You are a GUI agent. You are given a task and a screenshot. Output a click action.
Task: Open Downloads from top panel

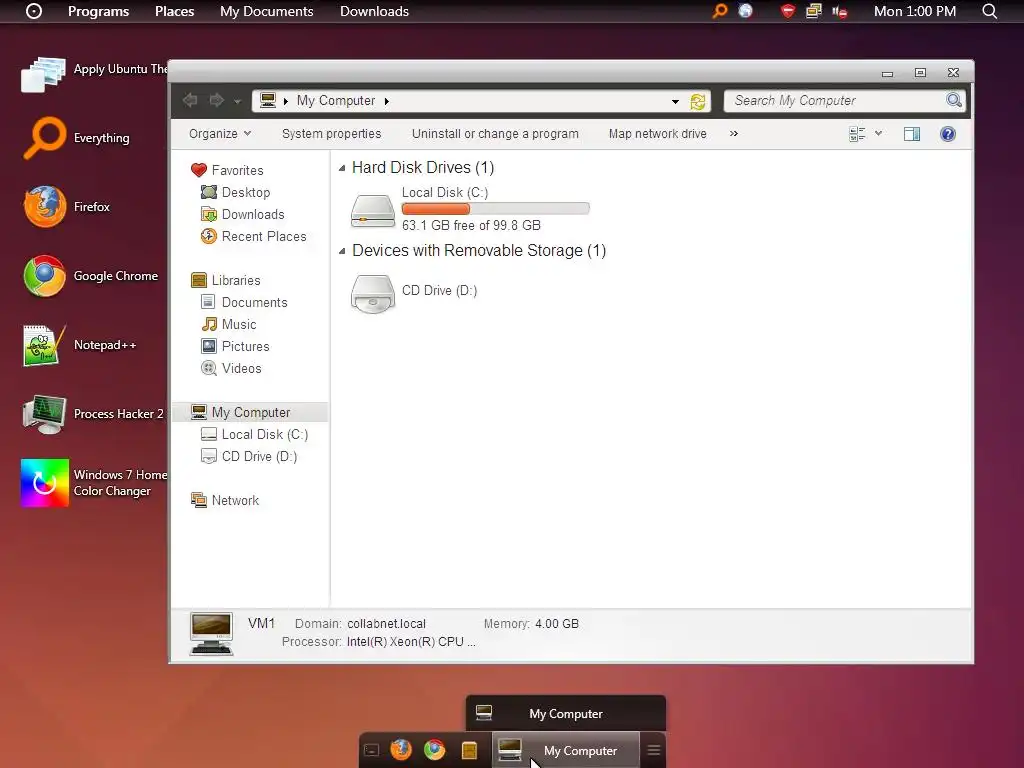374,11
